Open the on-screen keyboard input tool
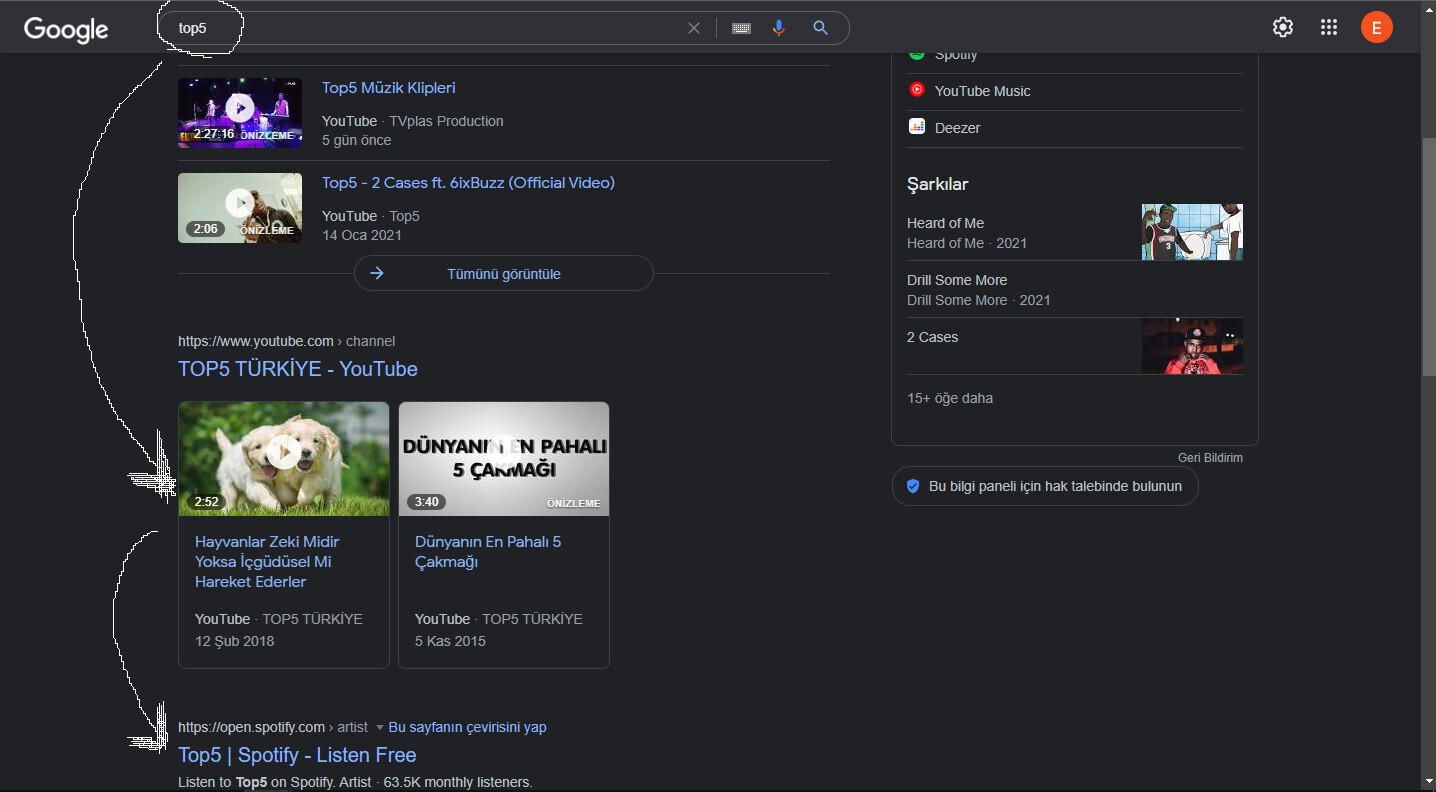 click(741, 28)
